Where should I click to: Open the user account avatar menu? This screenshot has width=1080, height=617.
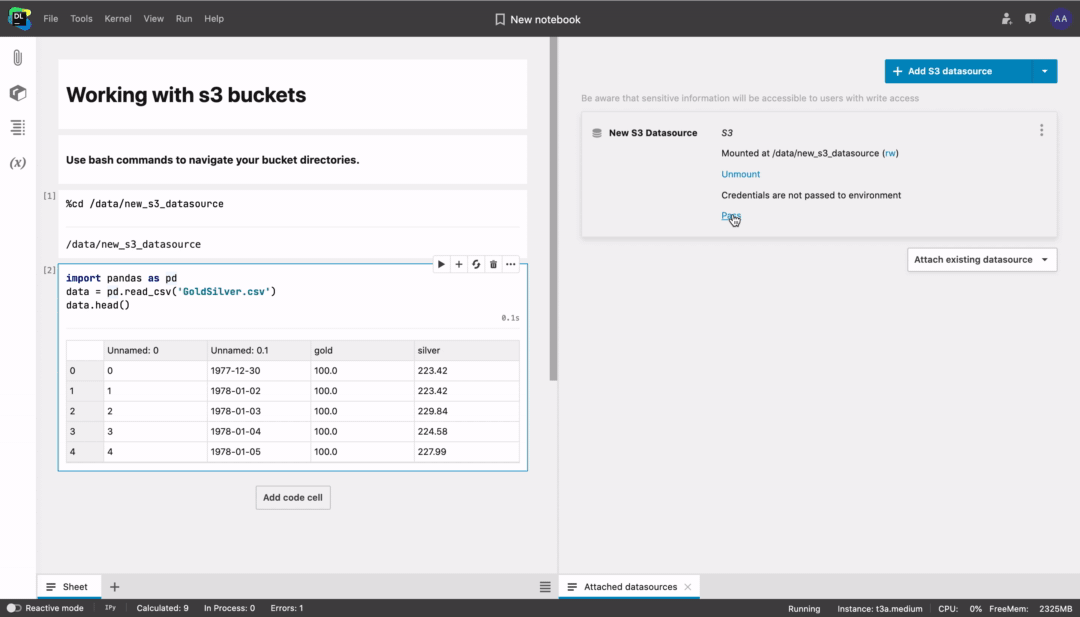(1060, 18)
